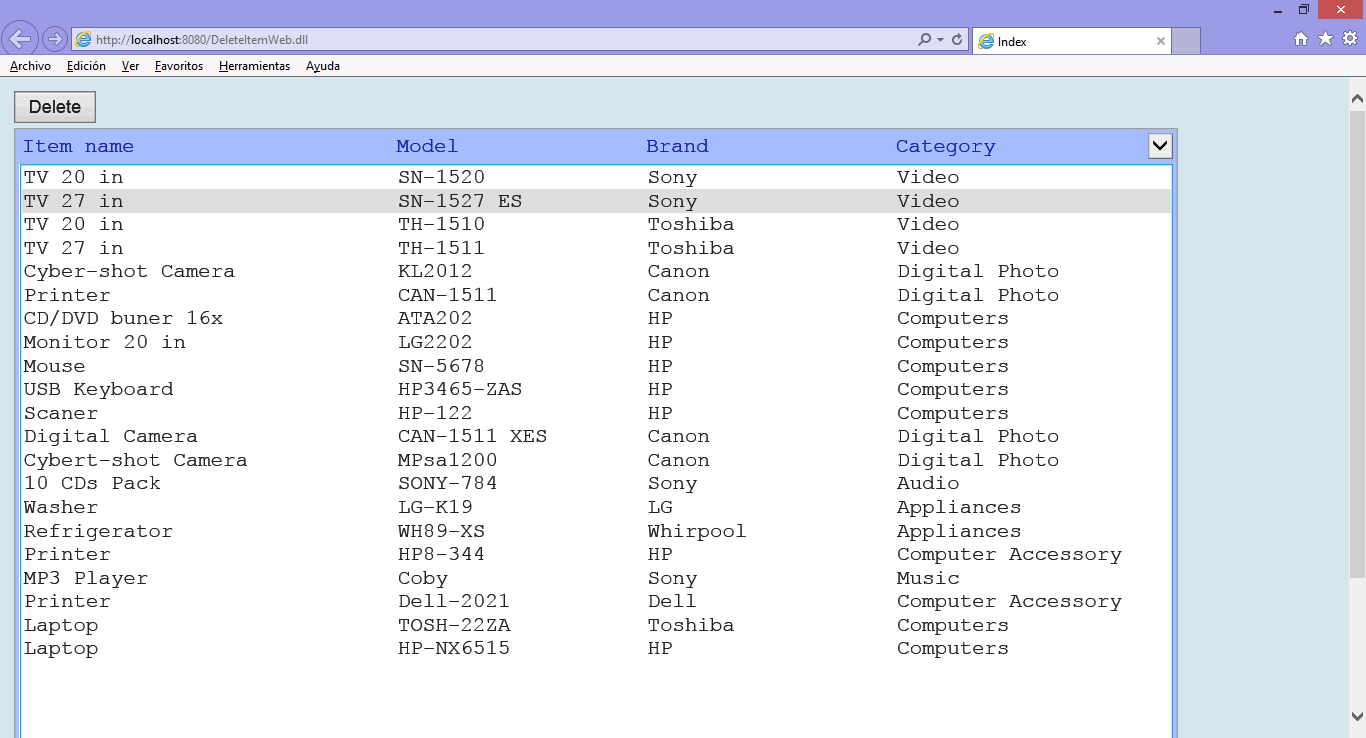Image resolution: width=1366 pixels, height=738 pixels.
Task: Click the Delete button
Action: click(x=55, y=107)
